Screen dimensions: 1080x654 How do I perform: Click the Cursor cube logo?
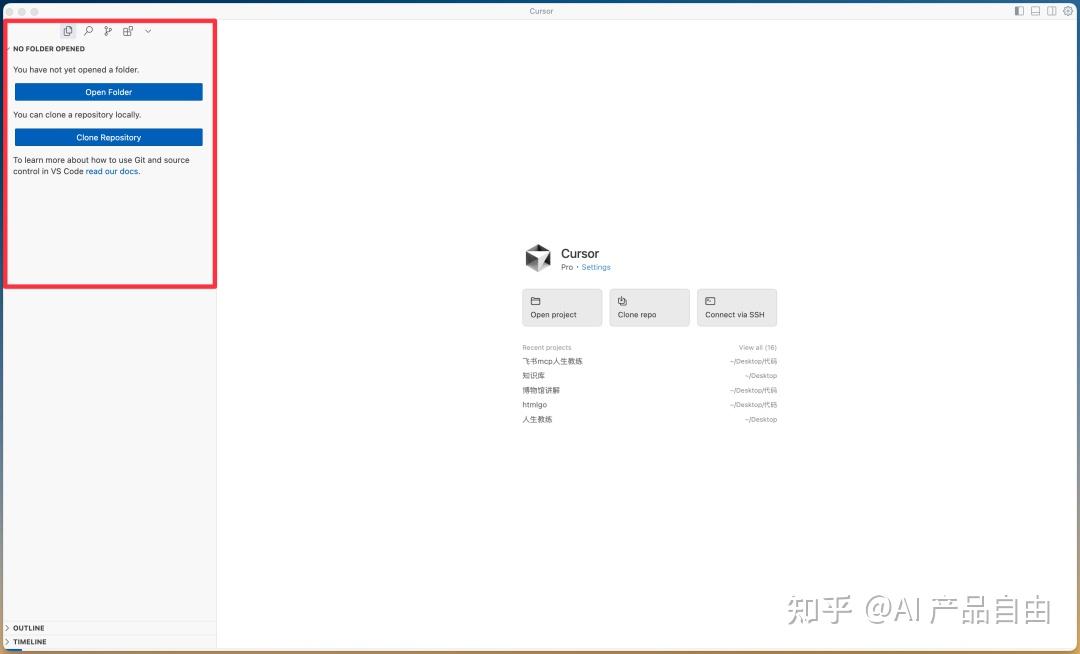tap(538, 258)
